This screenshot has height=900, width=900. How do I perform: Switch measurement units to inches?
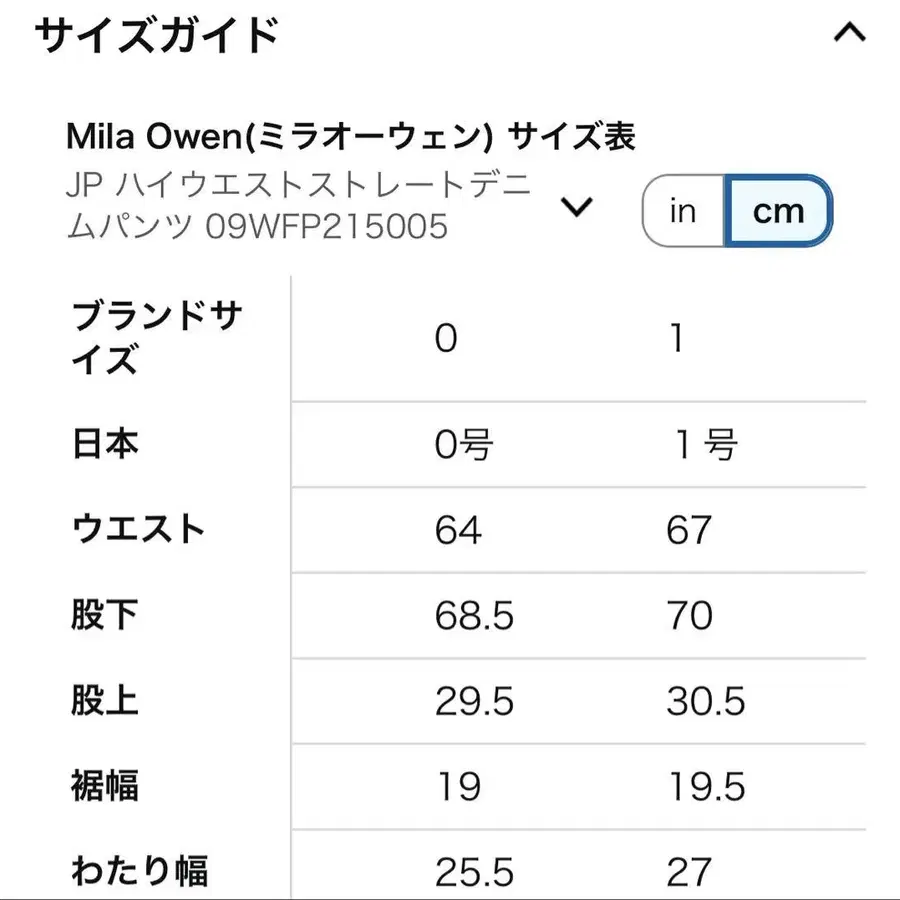(681, 210)
